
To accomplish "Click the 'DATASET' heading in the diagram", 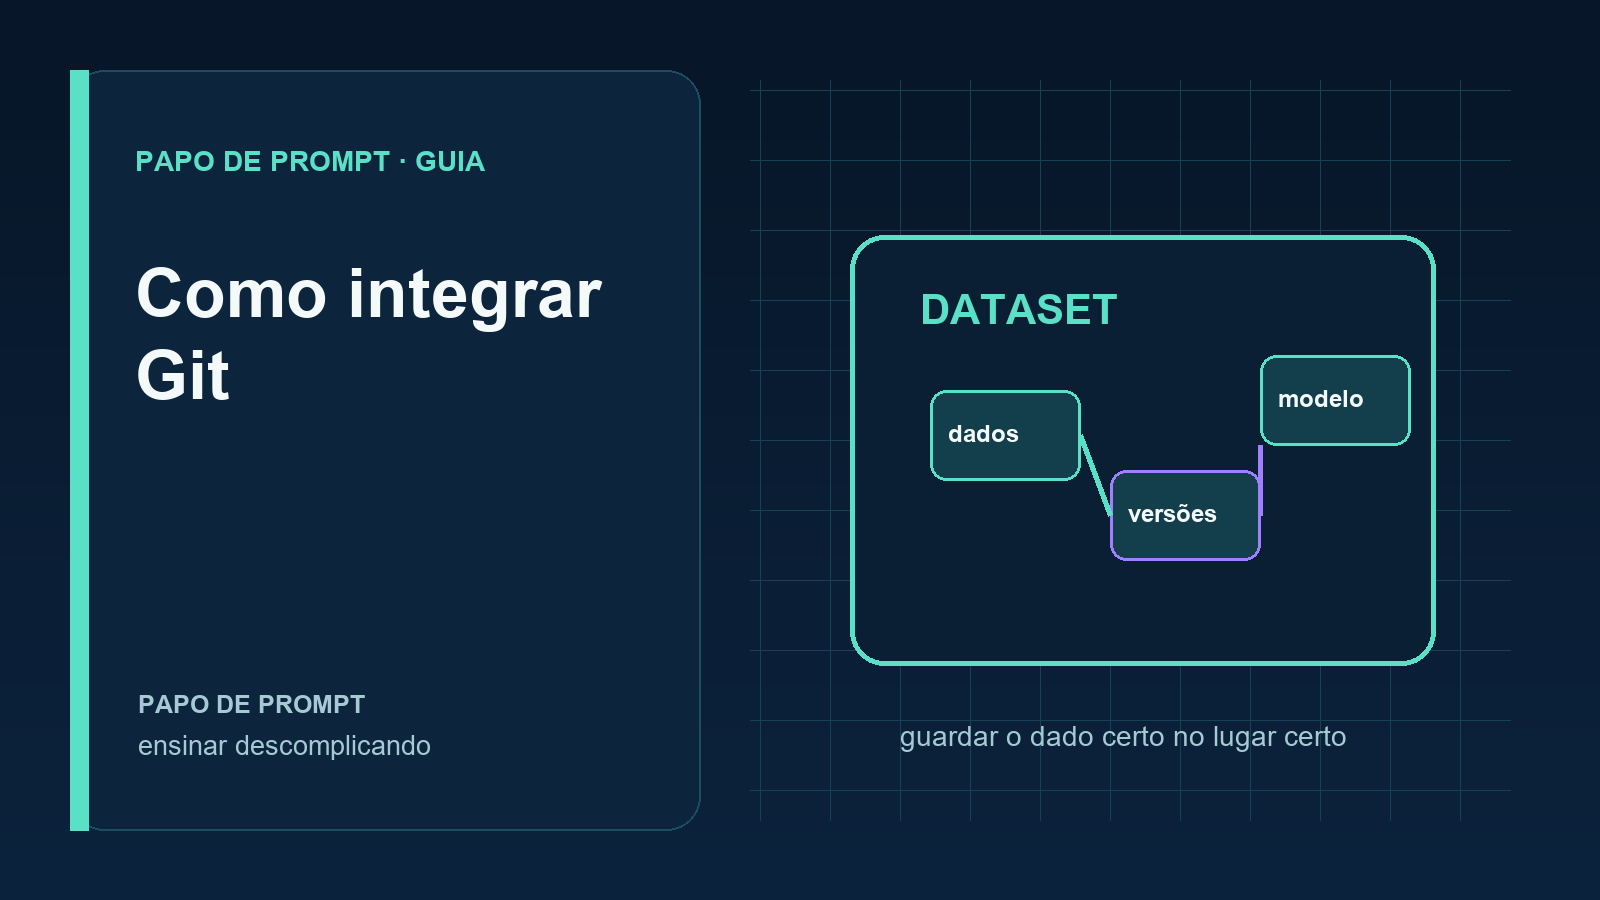I will 1018,310.
